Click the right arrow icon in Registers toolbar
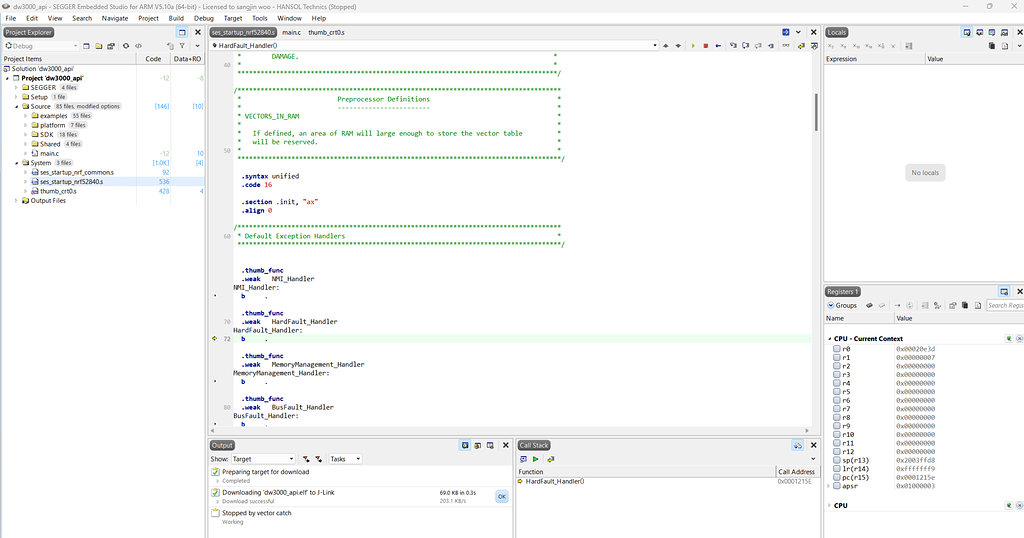 [x=897, y=305]
